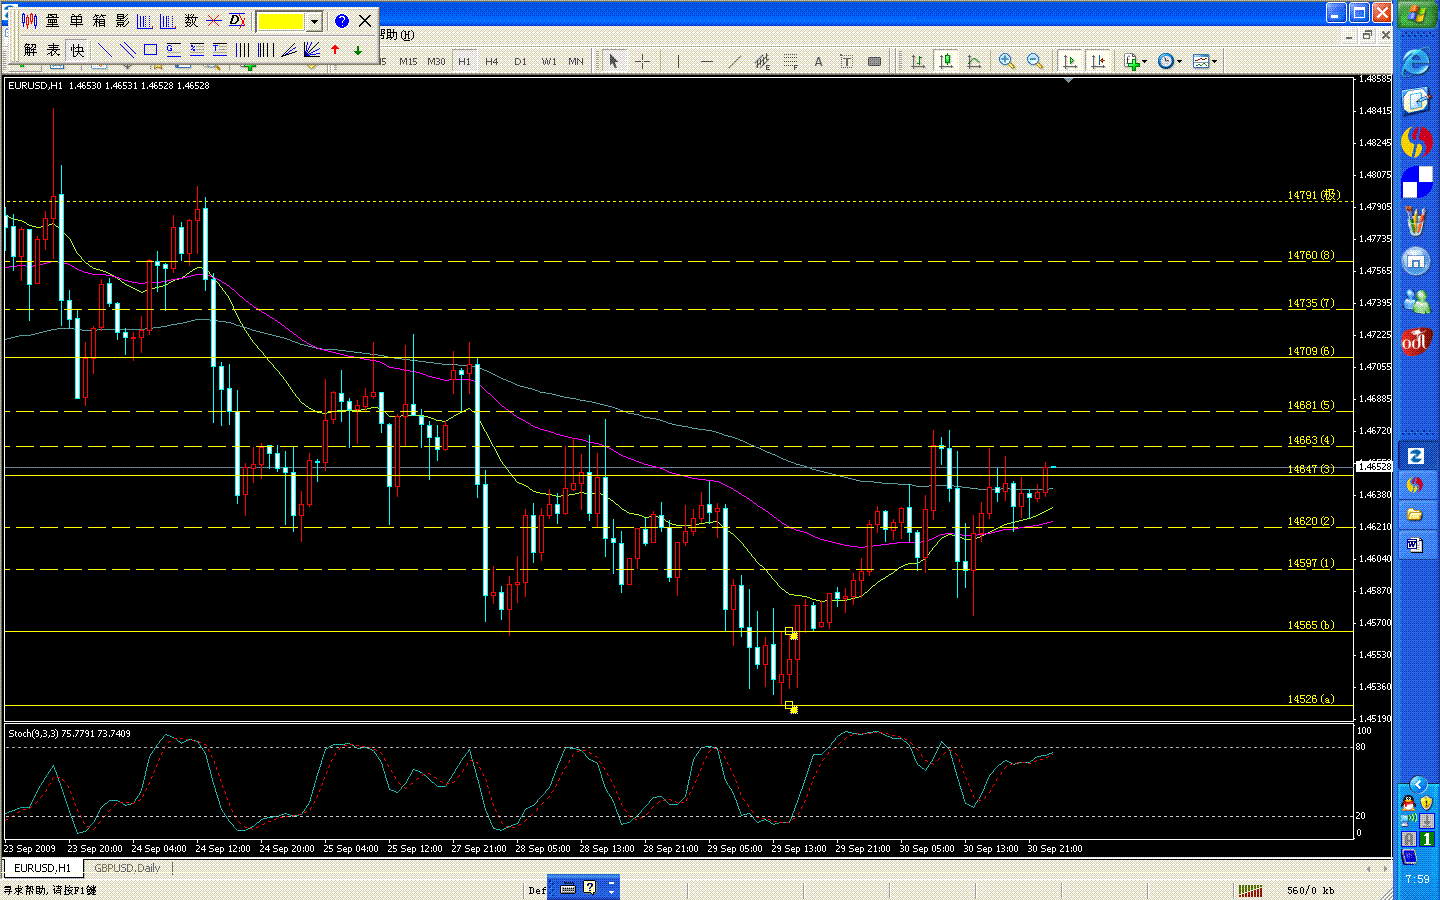The image size is (1440, 900).
Task: Switch to the GBPUSD,Daily chart tab
Action: coord(127,868)
